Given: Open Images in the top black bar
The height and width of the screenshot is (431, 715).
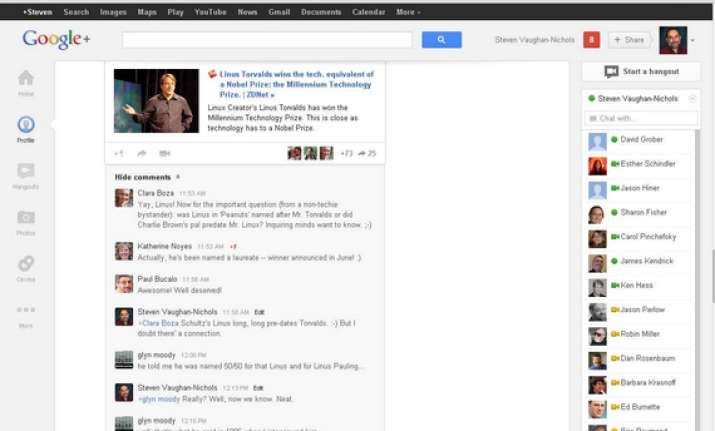Looking at the screenshot, I should (x=113, y=12).
